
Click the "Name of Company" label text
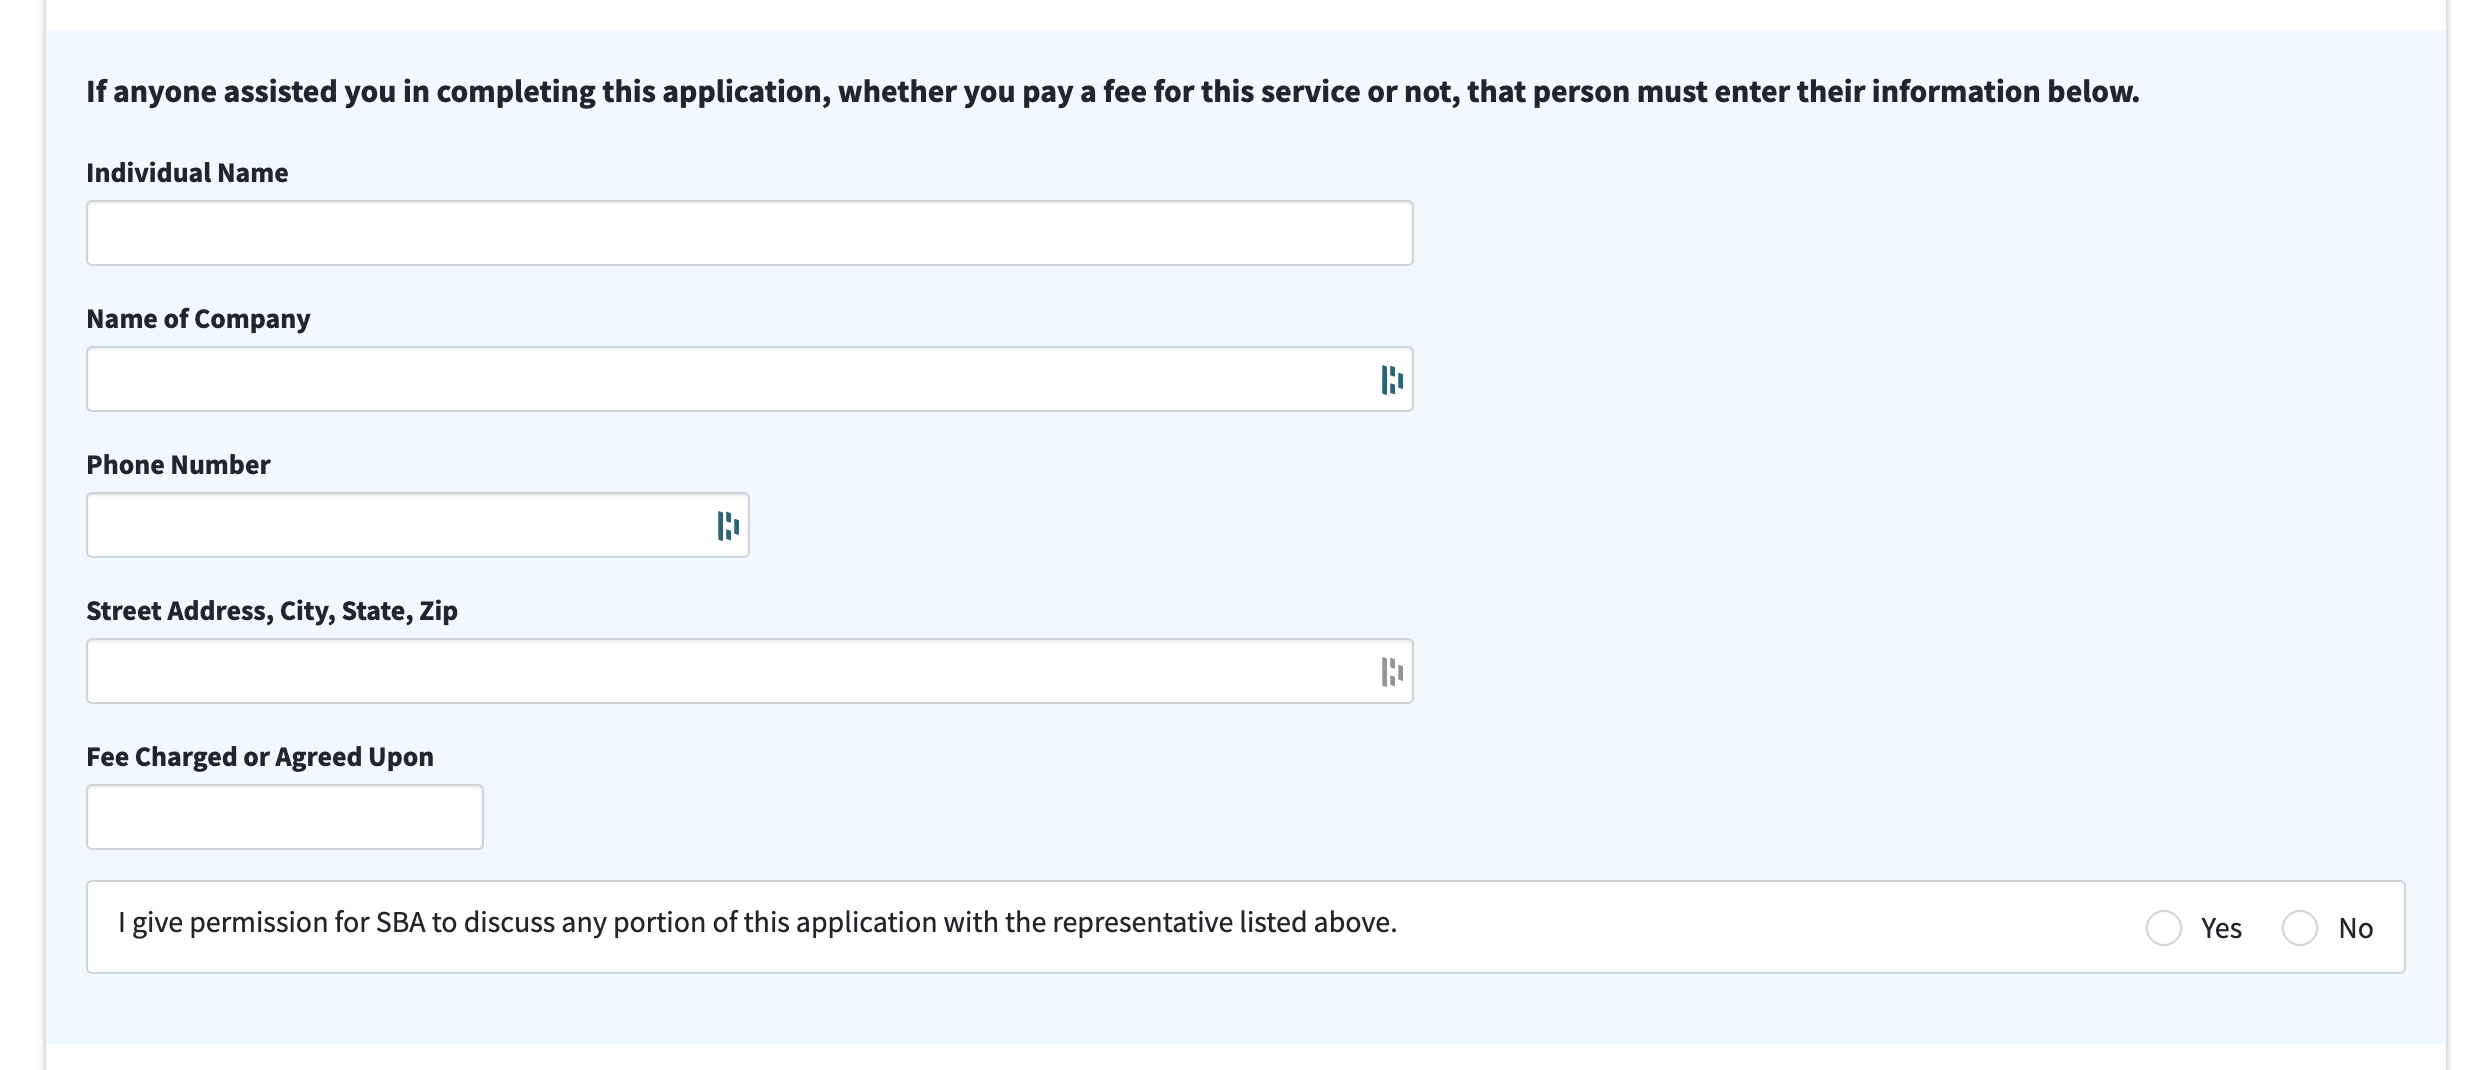coord(198,319)
